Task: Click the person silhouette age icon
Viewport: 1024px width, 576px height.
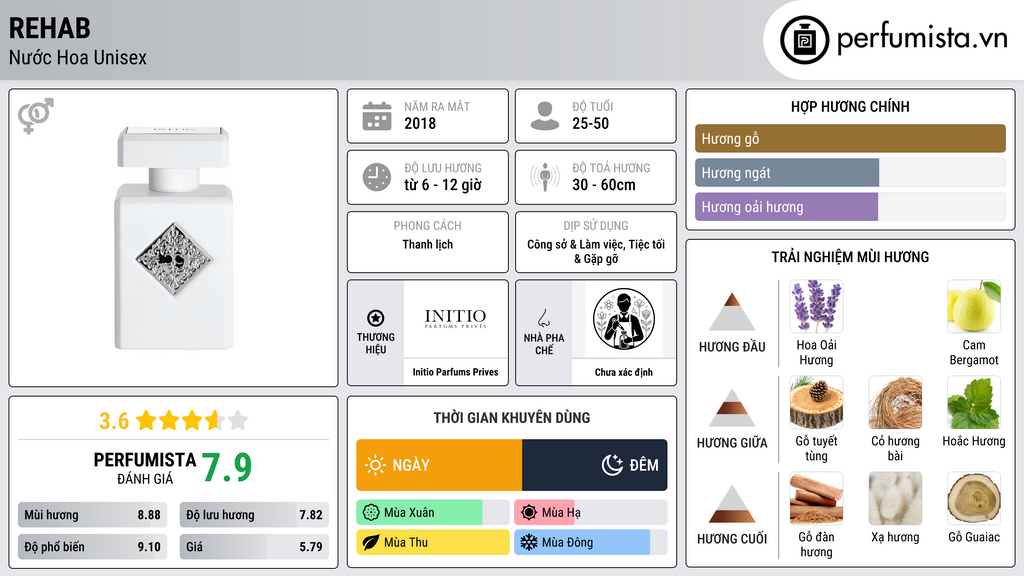Action: pyautogui.click(x=545, y=116)
